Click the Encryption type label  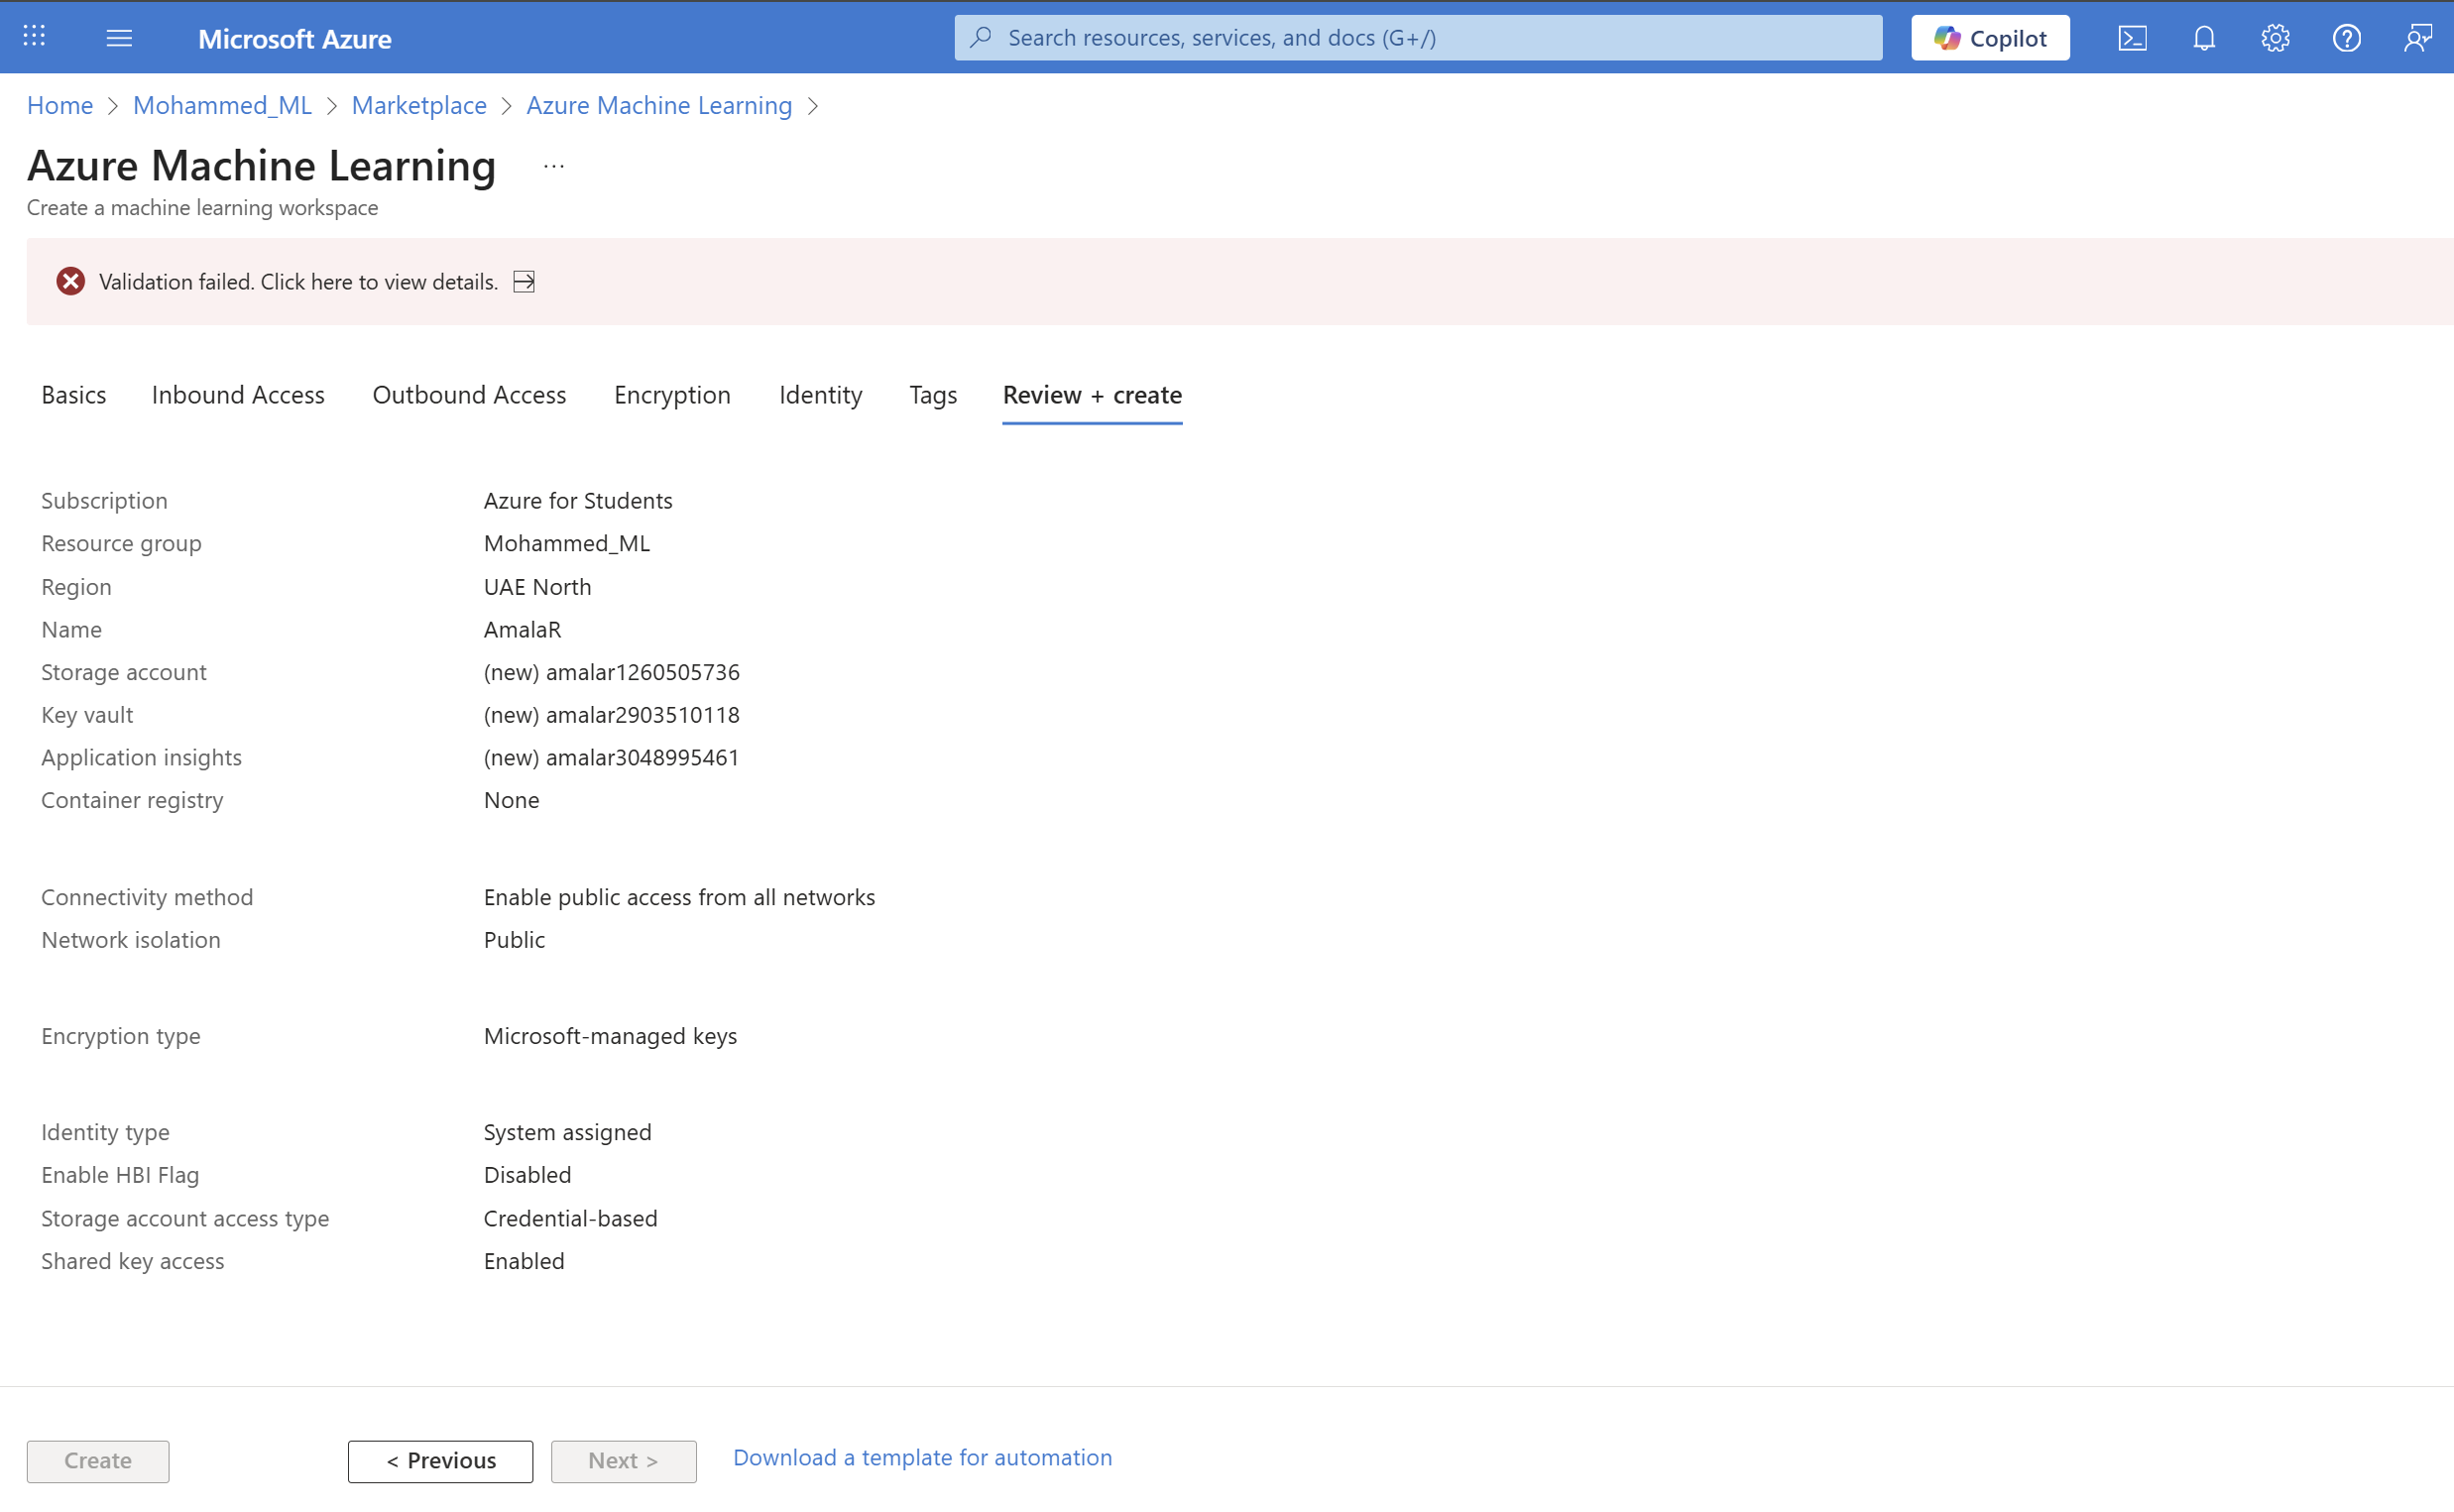point(121,1036)
